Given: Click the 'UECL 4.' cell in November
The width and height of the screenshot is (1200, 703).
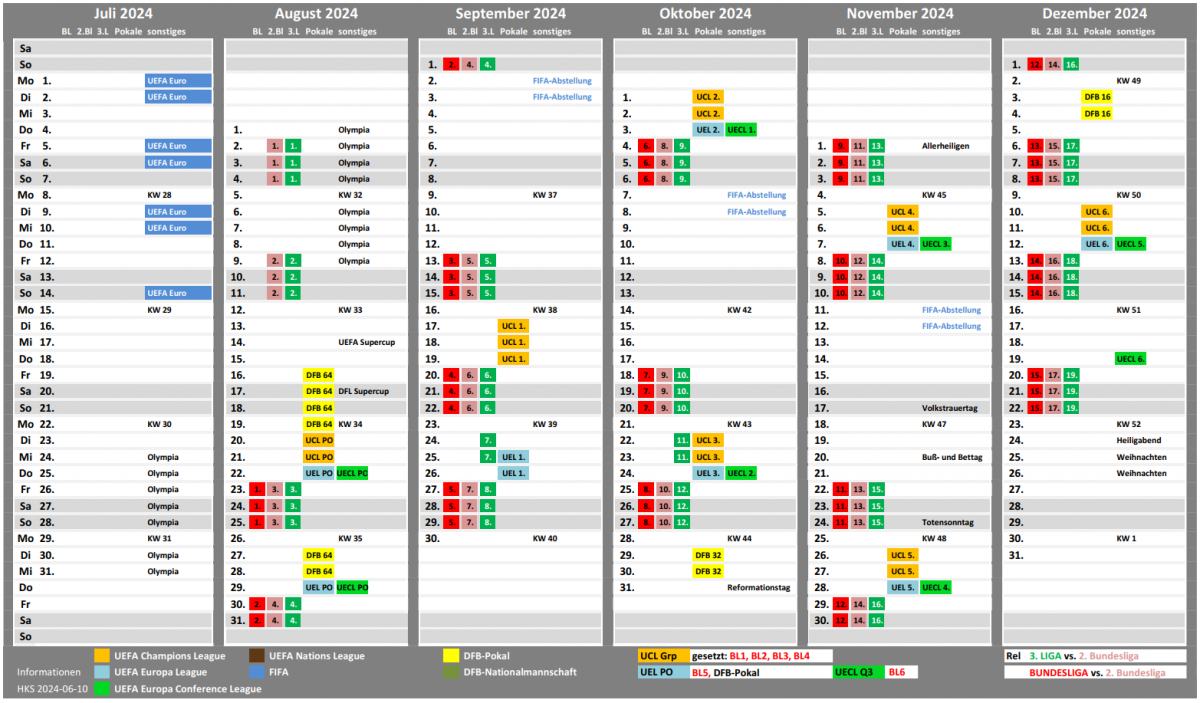Looking at the screenshot, I should click(936, 588).
